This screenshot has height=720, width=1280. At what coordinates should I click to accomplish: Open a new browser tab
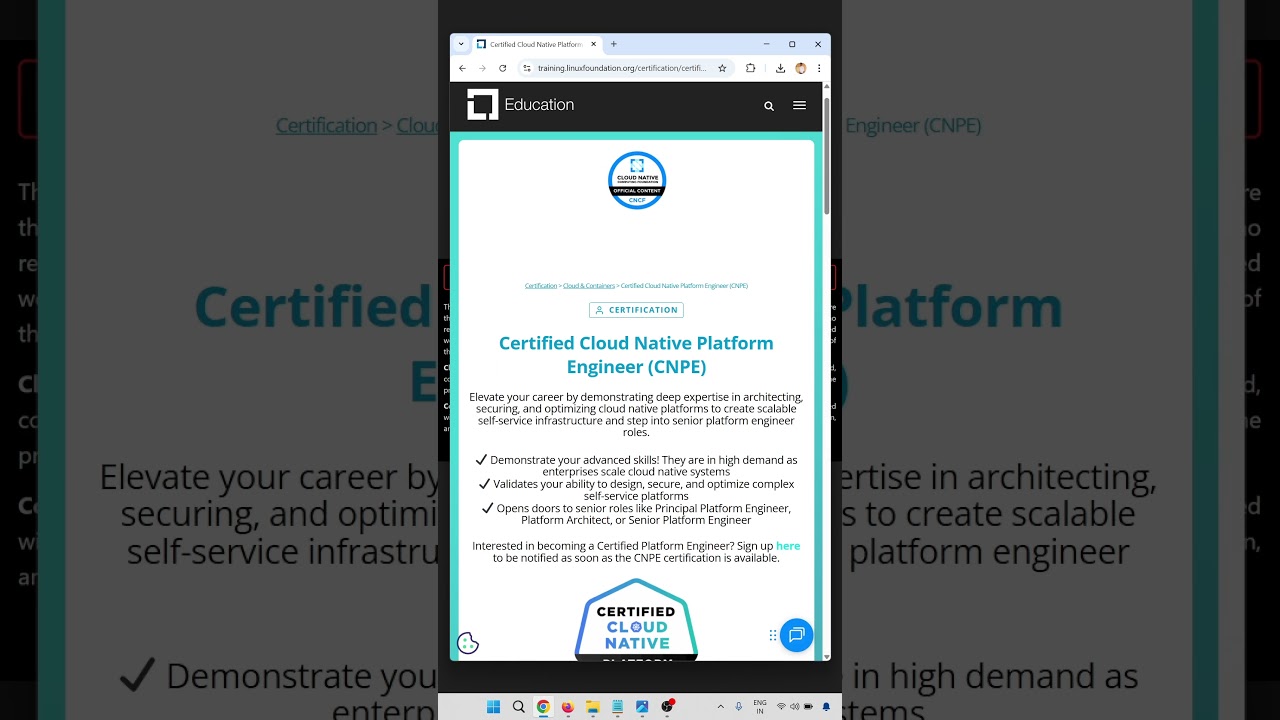click(614, 44)
